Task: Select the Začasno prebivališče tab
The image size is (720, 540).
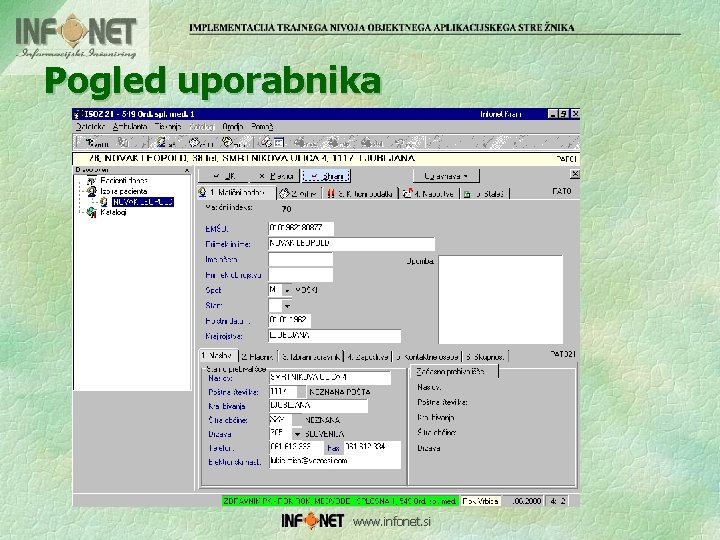Action: click(453, 371)
